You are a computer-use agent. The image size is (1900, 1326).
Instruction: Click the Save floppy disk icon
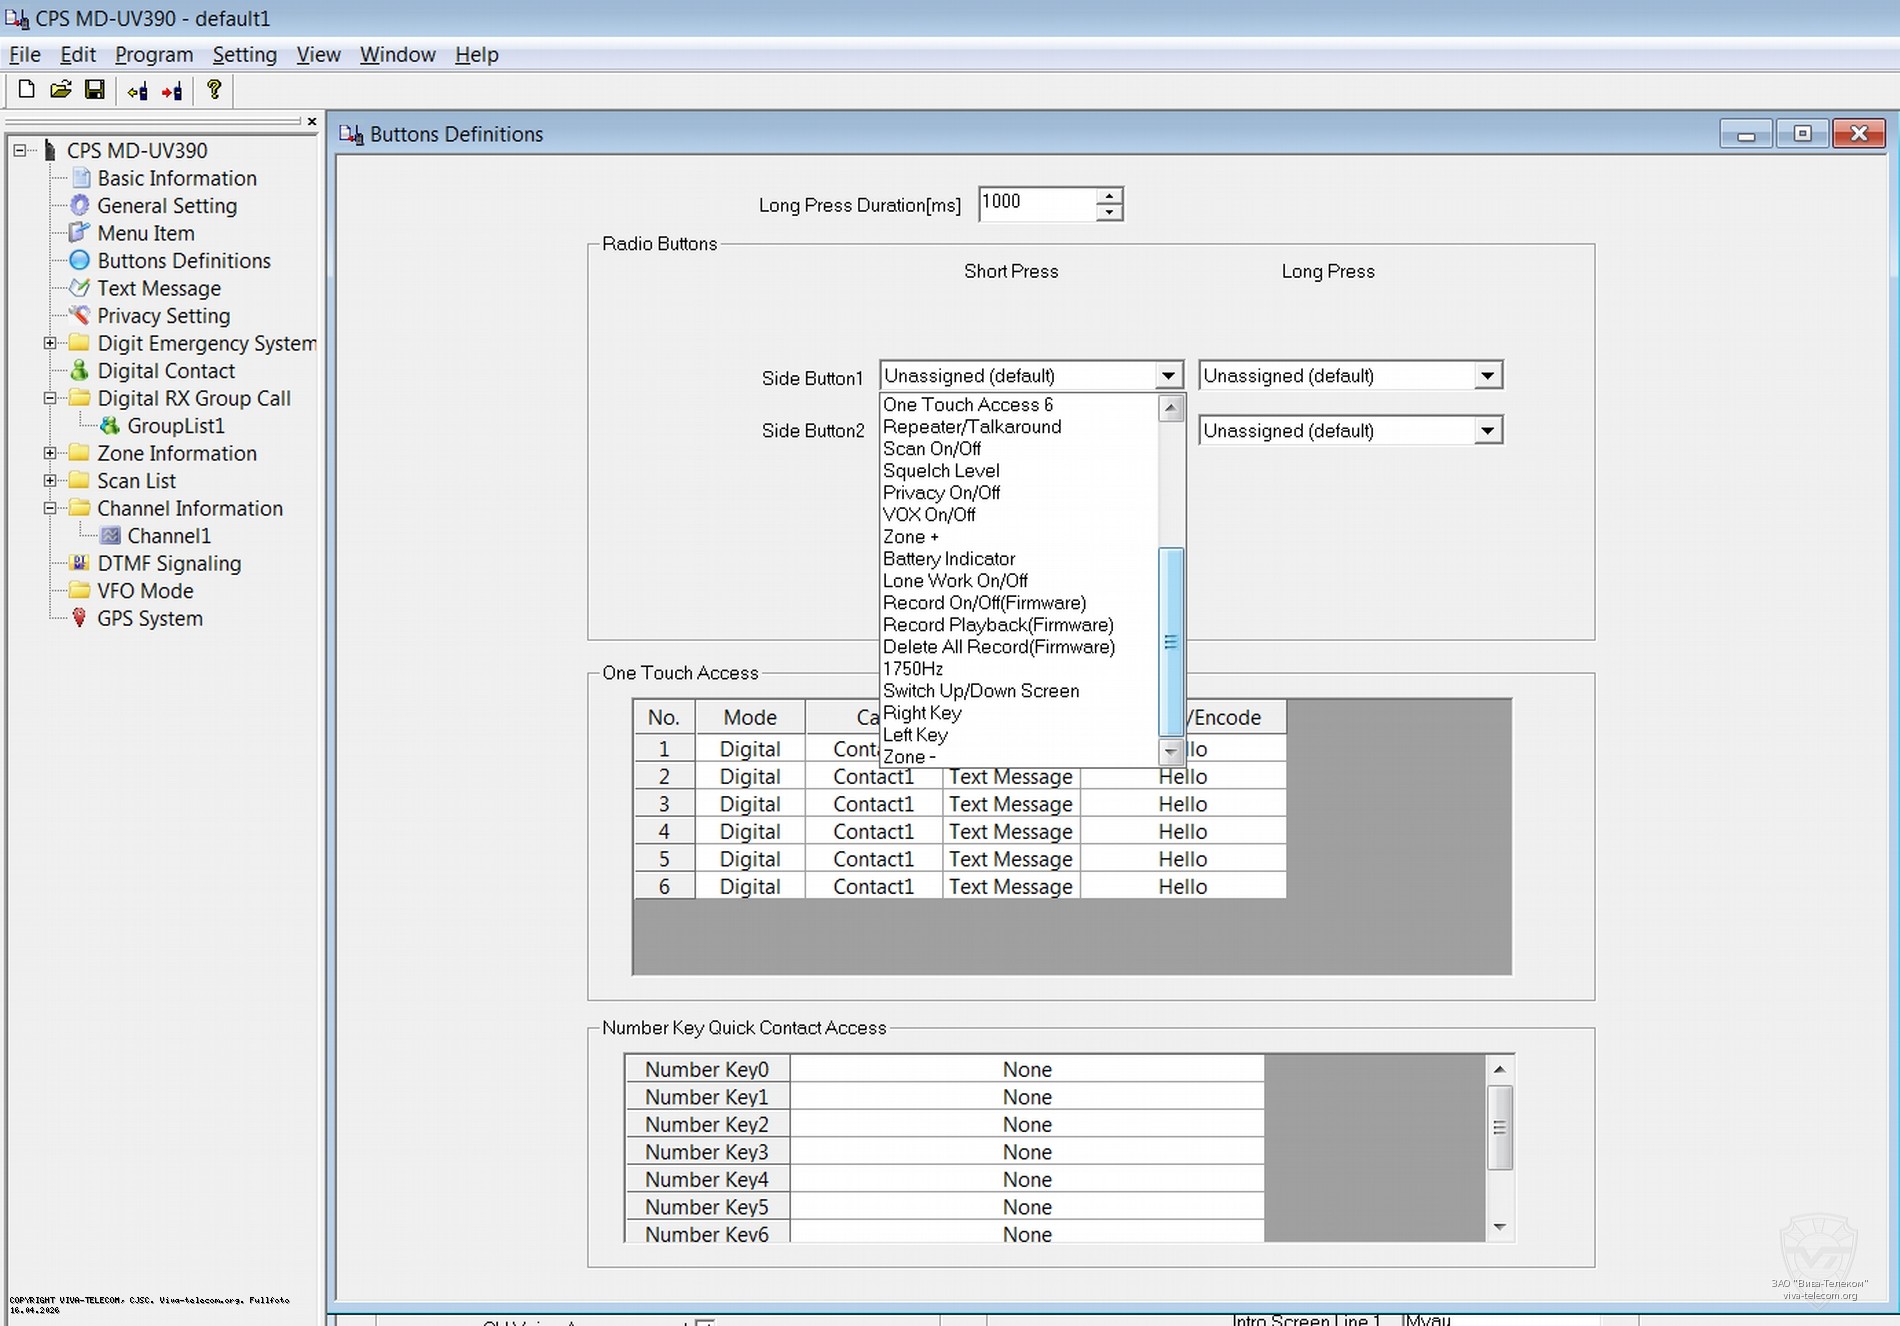click(94, 90)
